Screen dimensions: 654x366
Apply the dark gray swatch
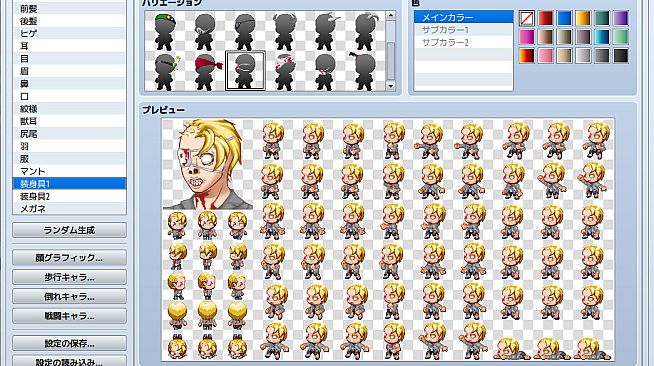602,56
